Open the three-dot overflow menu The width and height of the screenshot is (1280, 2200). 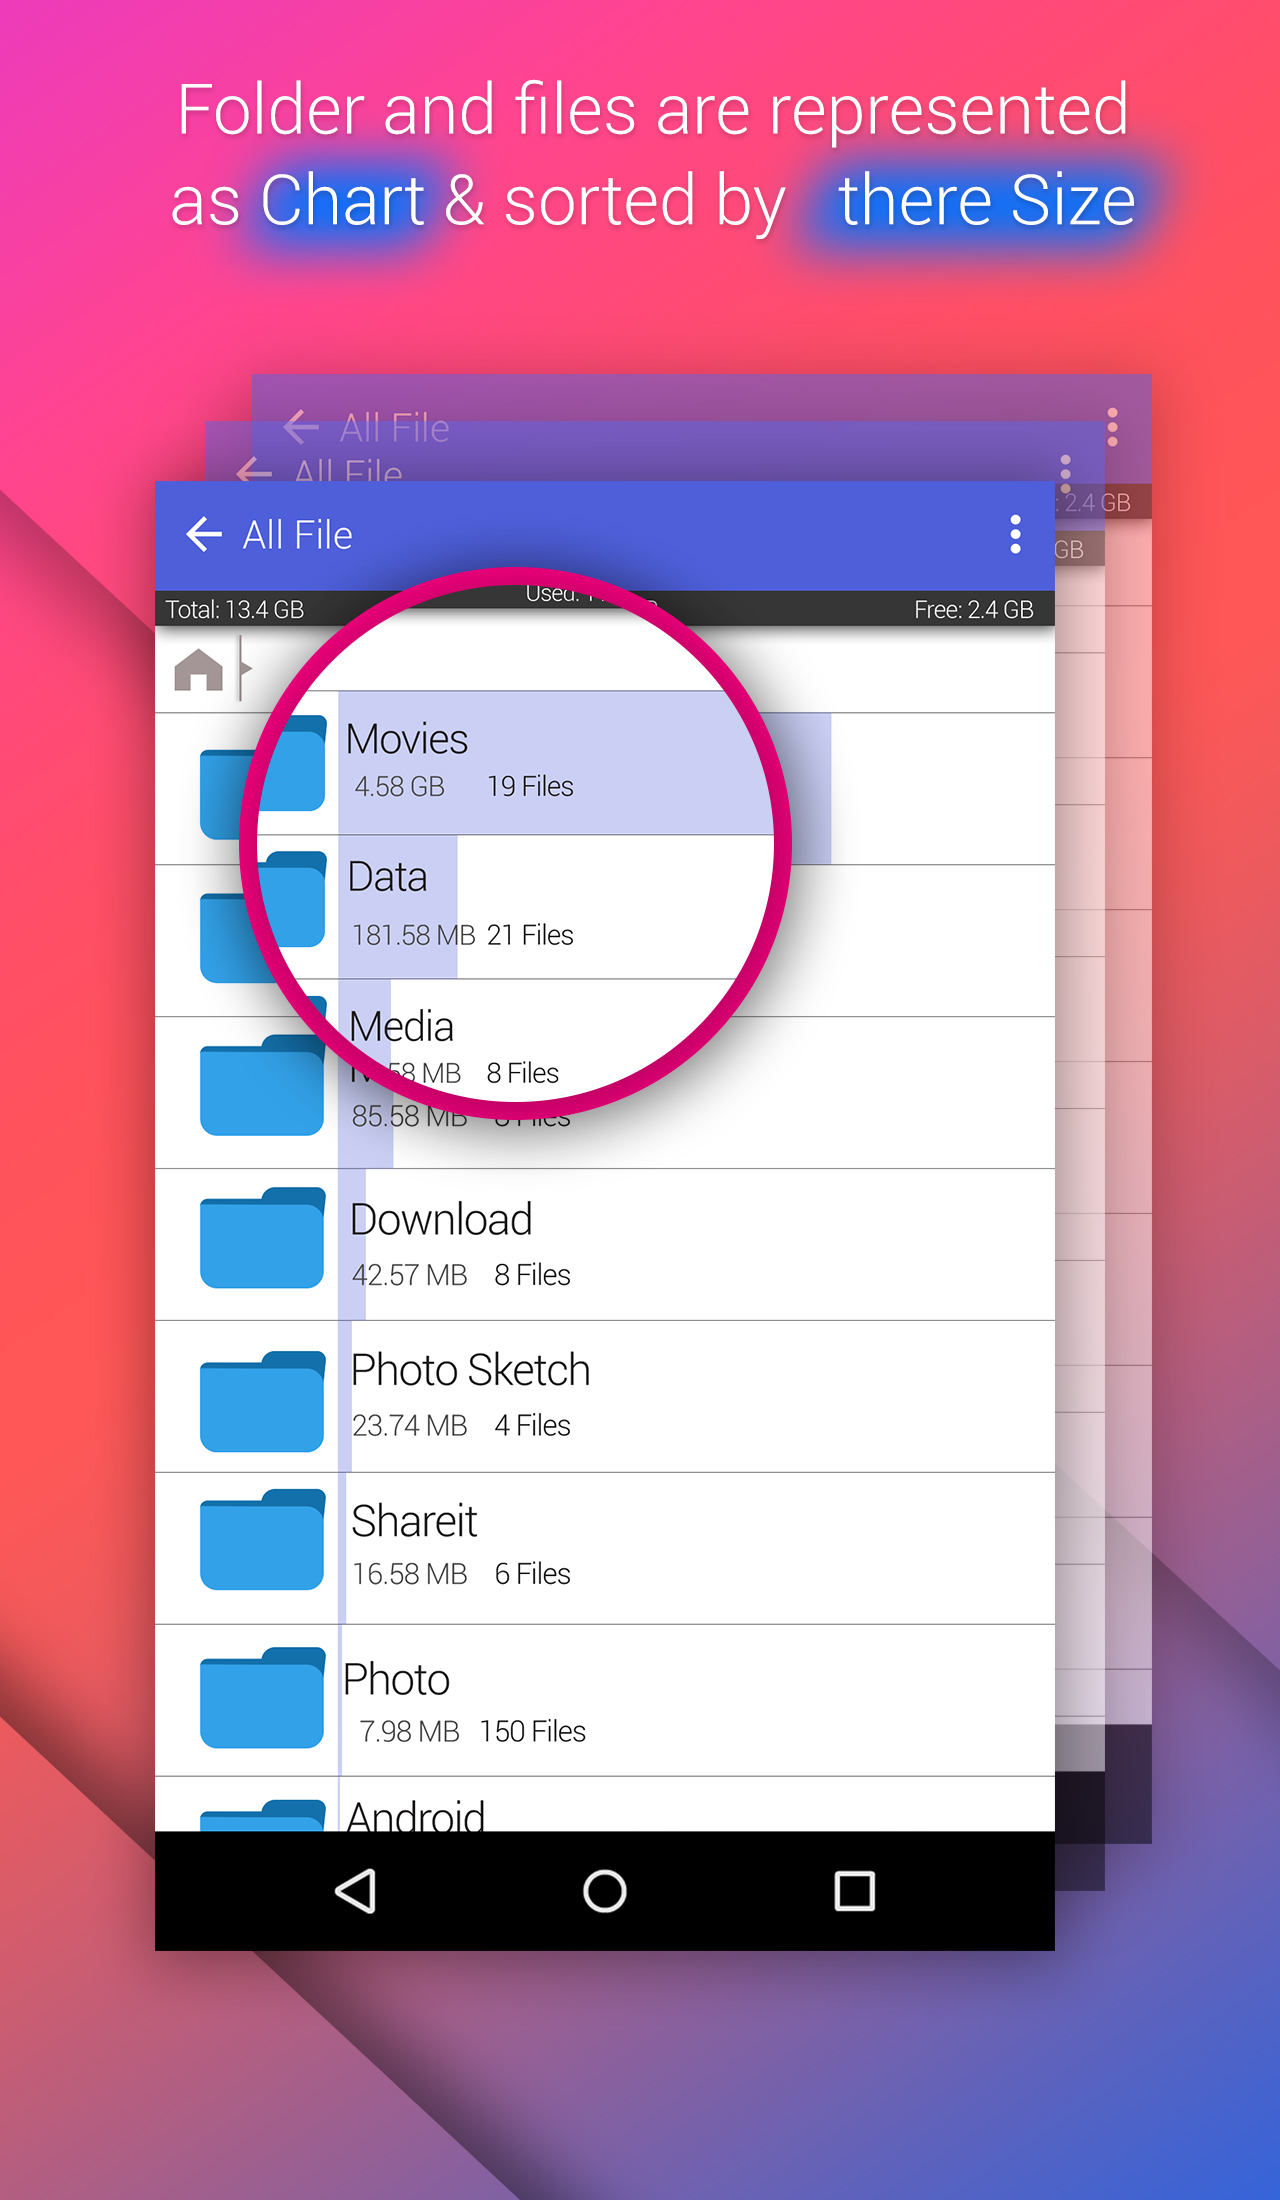[1015, 535]
